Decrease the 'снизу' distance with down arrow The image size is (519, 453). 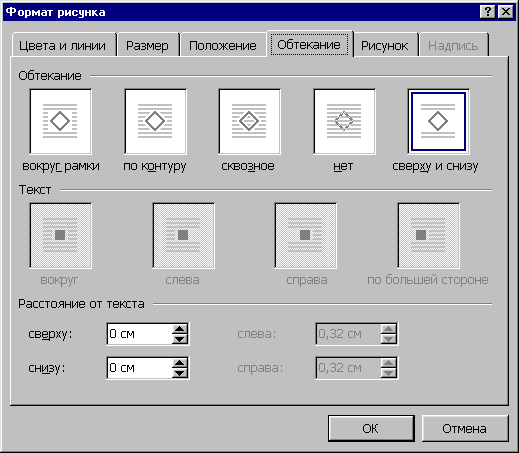pos(180,373)
